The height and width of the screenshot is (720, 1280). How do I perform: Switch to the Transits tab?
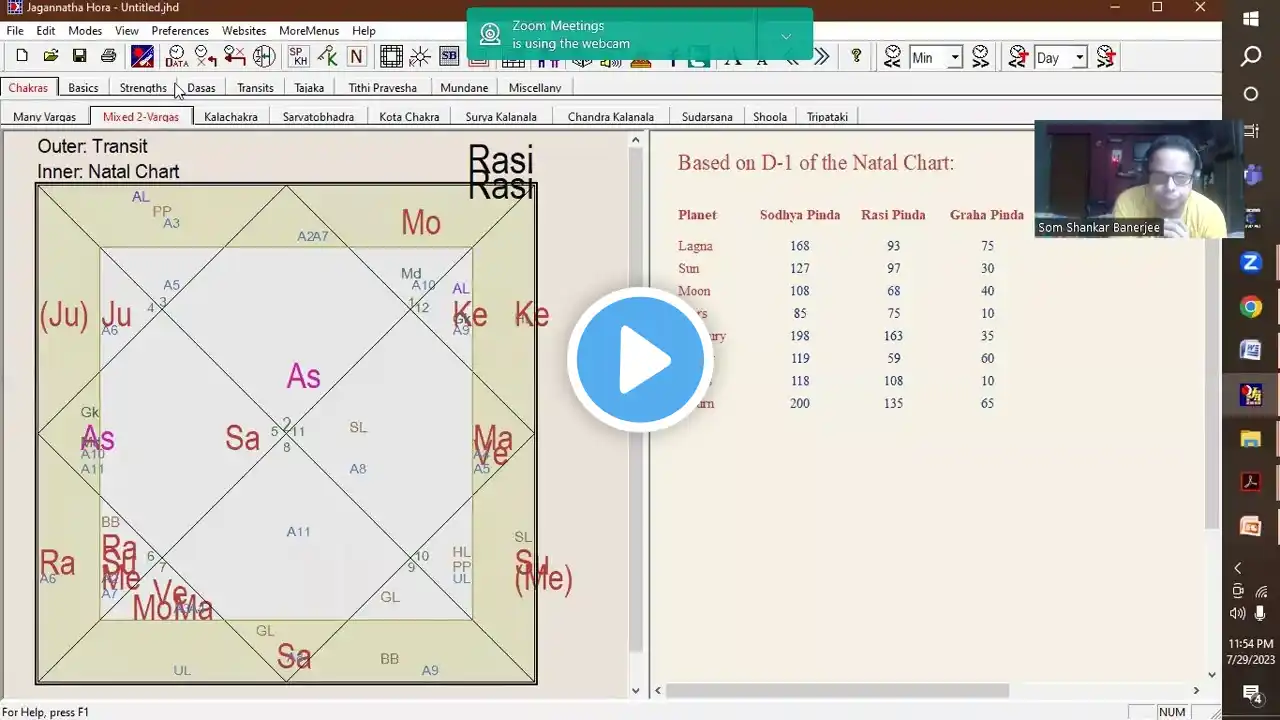click(x=255, y=88)
